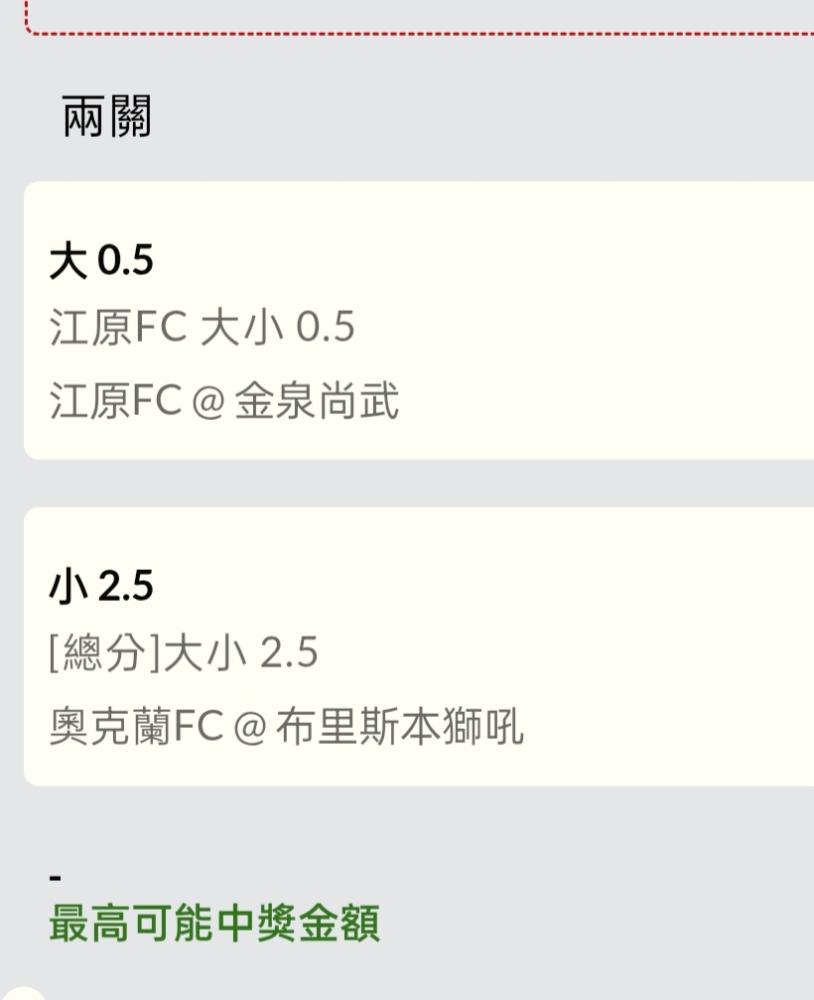
Task: Select the 小 2.5 bet selection title
Action: 101,587
